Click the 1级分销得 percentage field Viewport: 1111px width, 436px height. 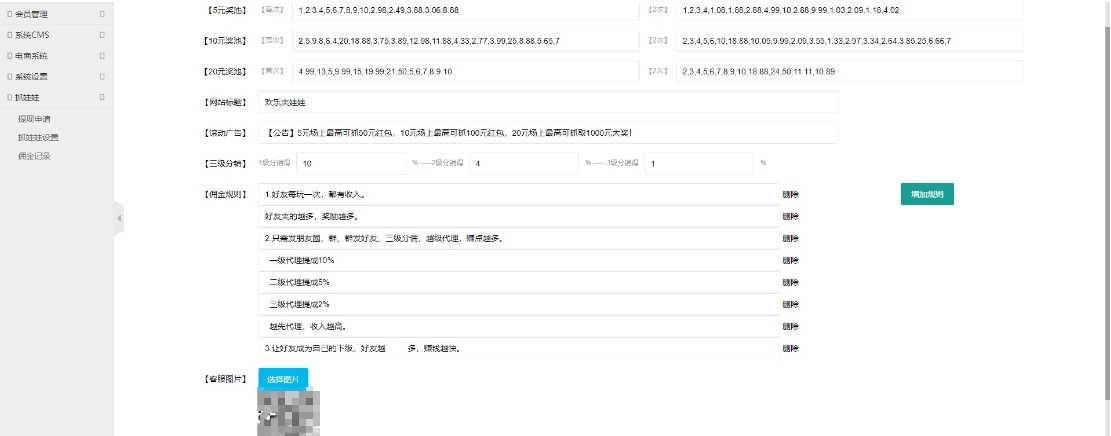[350, 163]
